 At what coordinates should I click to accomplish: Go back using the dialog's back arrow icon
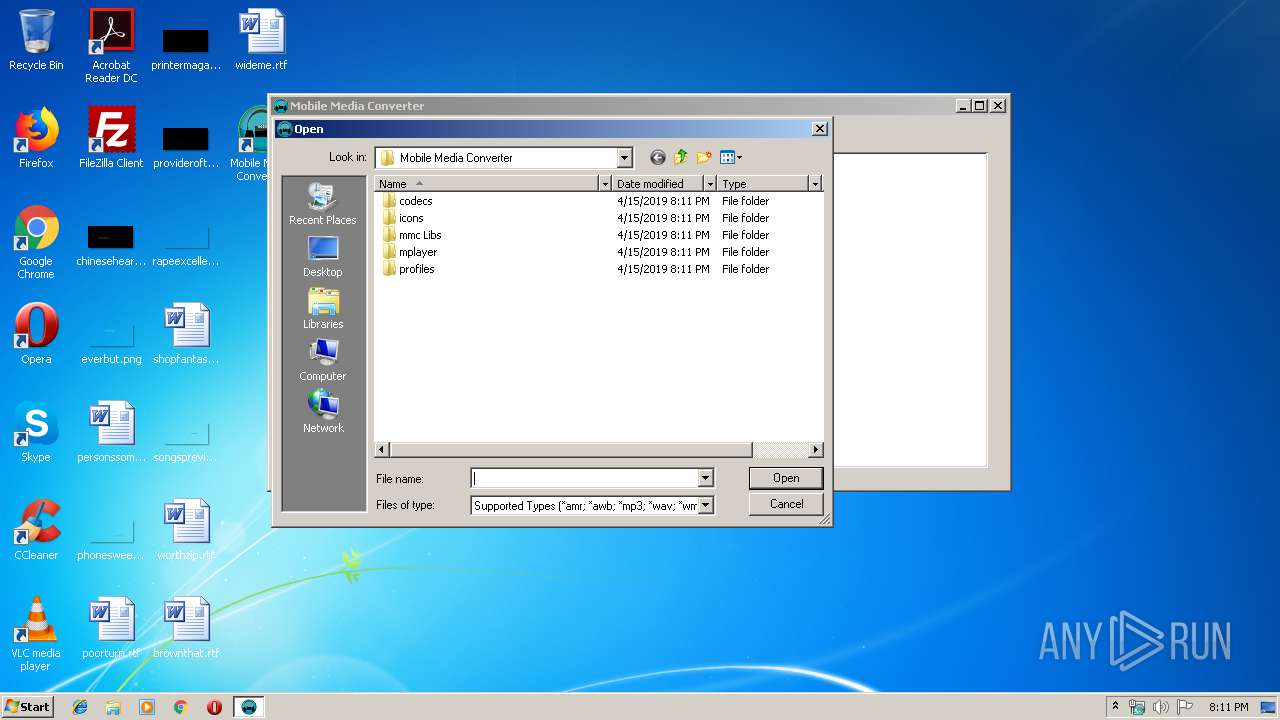point(657,157)
